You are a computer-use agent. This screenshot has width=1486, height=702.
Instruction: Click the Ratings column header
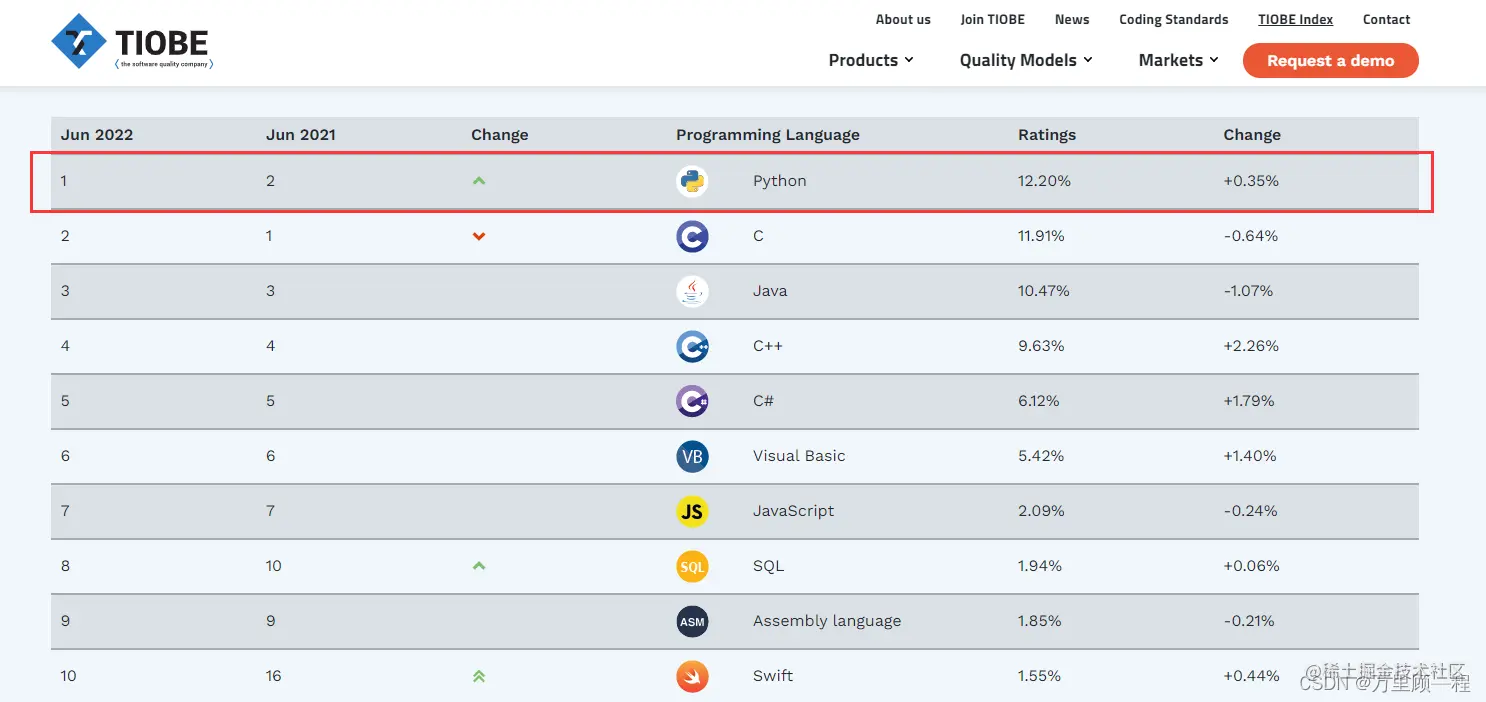coord(1047,135)
